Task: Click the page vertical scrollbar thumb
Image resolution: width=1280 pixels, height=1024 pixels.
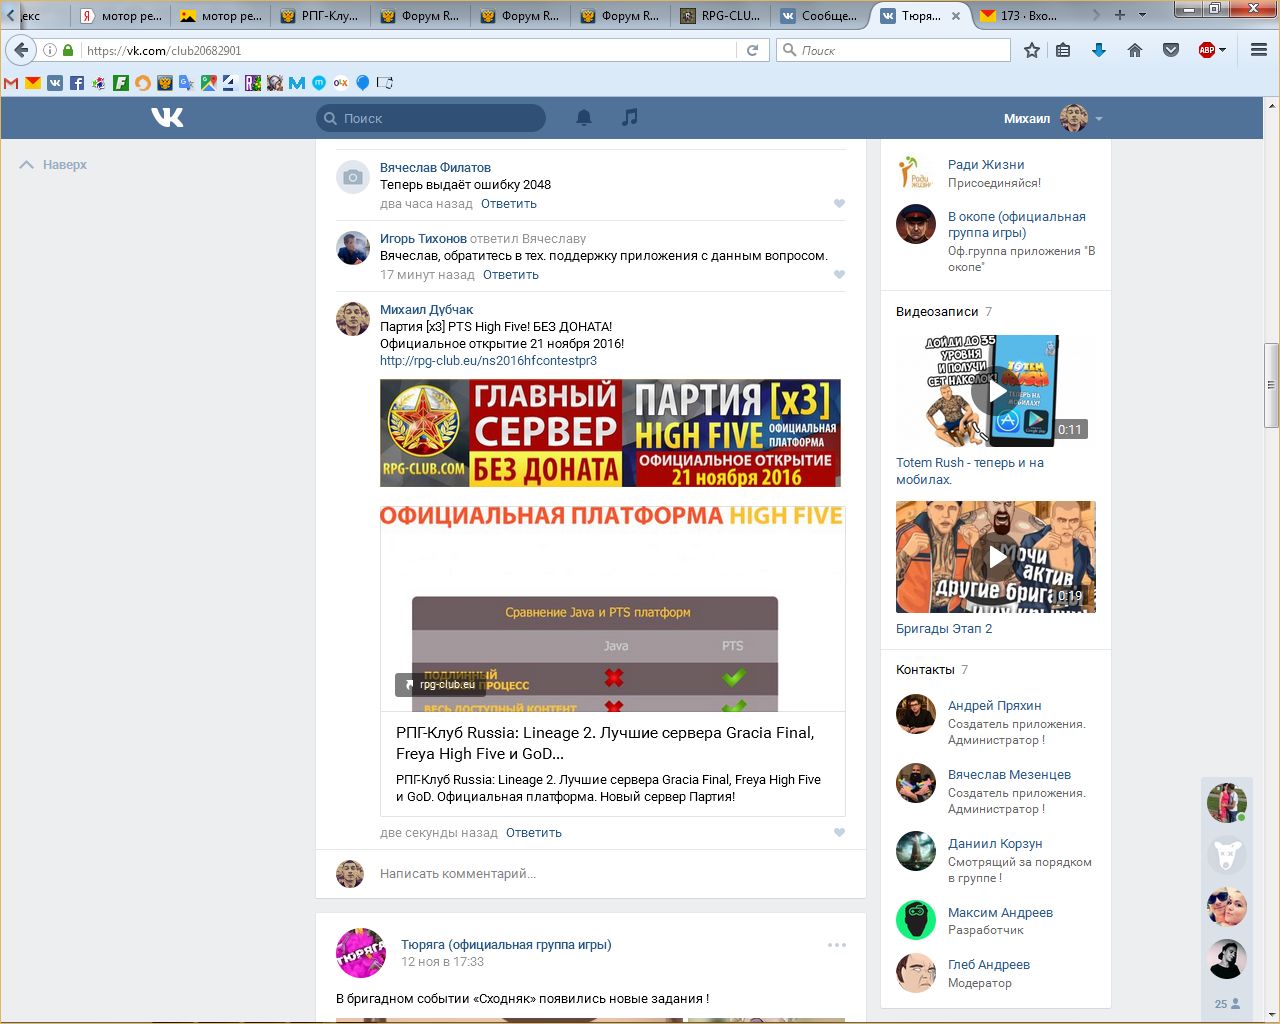Action: (1271, 385)
